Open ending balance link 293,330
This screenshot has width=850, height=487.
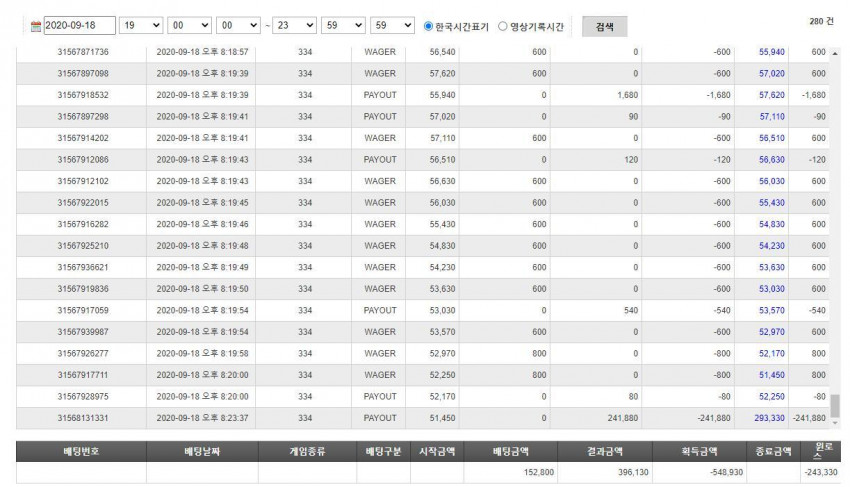coord(769,418)
